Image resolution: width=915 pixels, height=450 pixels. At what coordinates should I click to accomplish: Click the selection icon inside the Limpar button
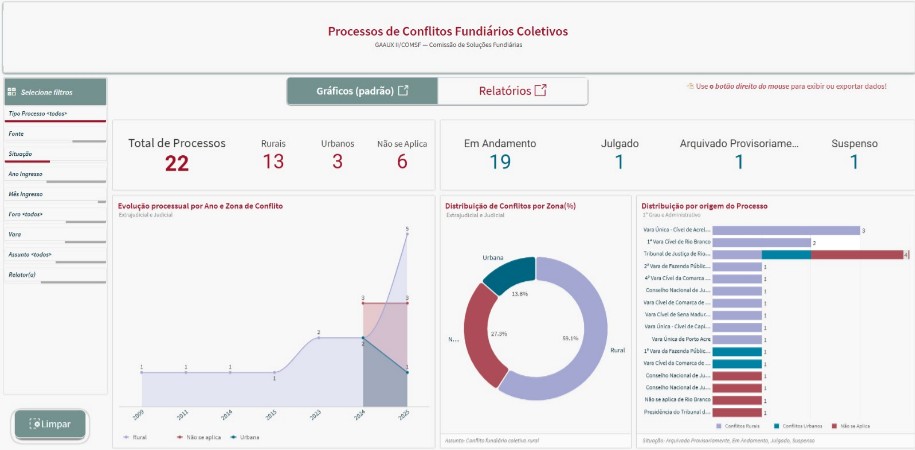pyautogui.click(x=34, y=425)
